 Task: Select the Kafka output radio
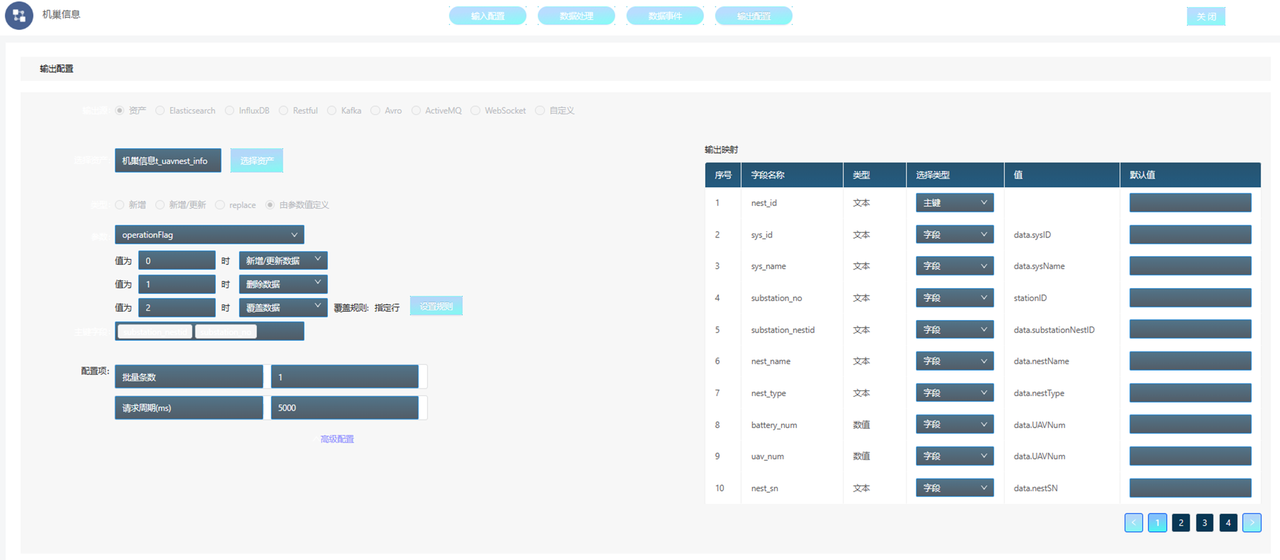pyautogui.click(x=332, y=110)
